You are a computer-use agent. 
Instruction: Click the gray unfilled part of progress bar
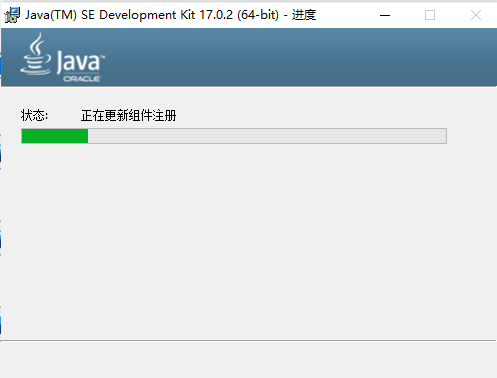[x=267, y=136]
